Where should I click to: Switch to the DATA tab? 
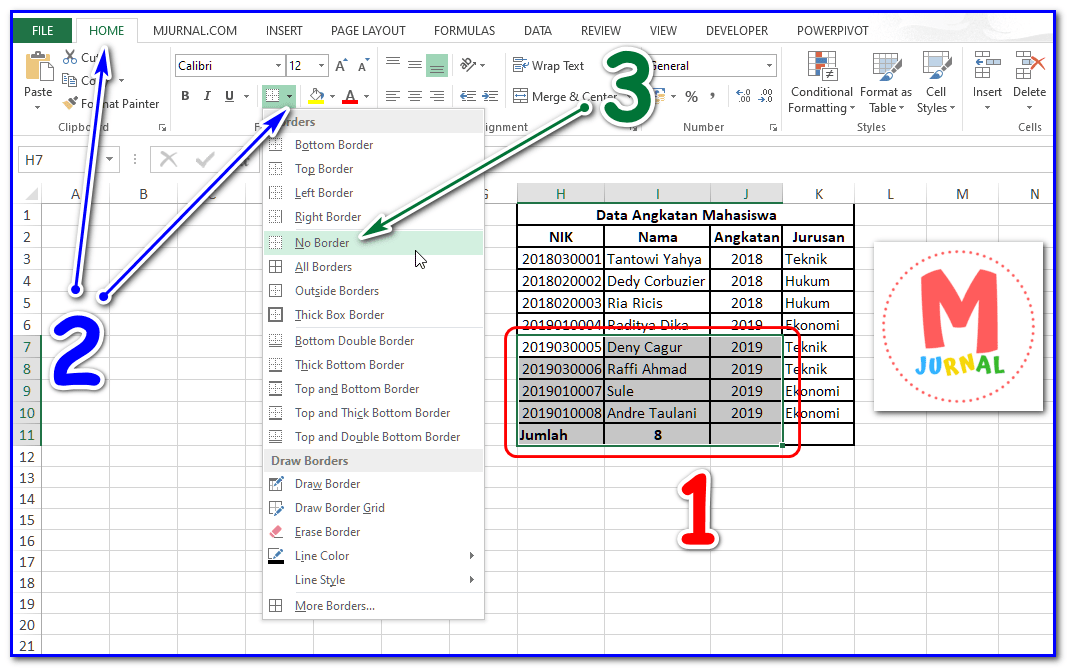(x=538, y=31)
